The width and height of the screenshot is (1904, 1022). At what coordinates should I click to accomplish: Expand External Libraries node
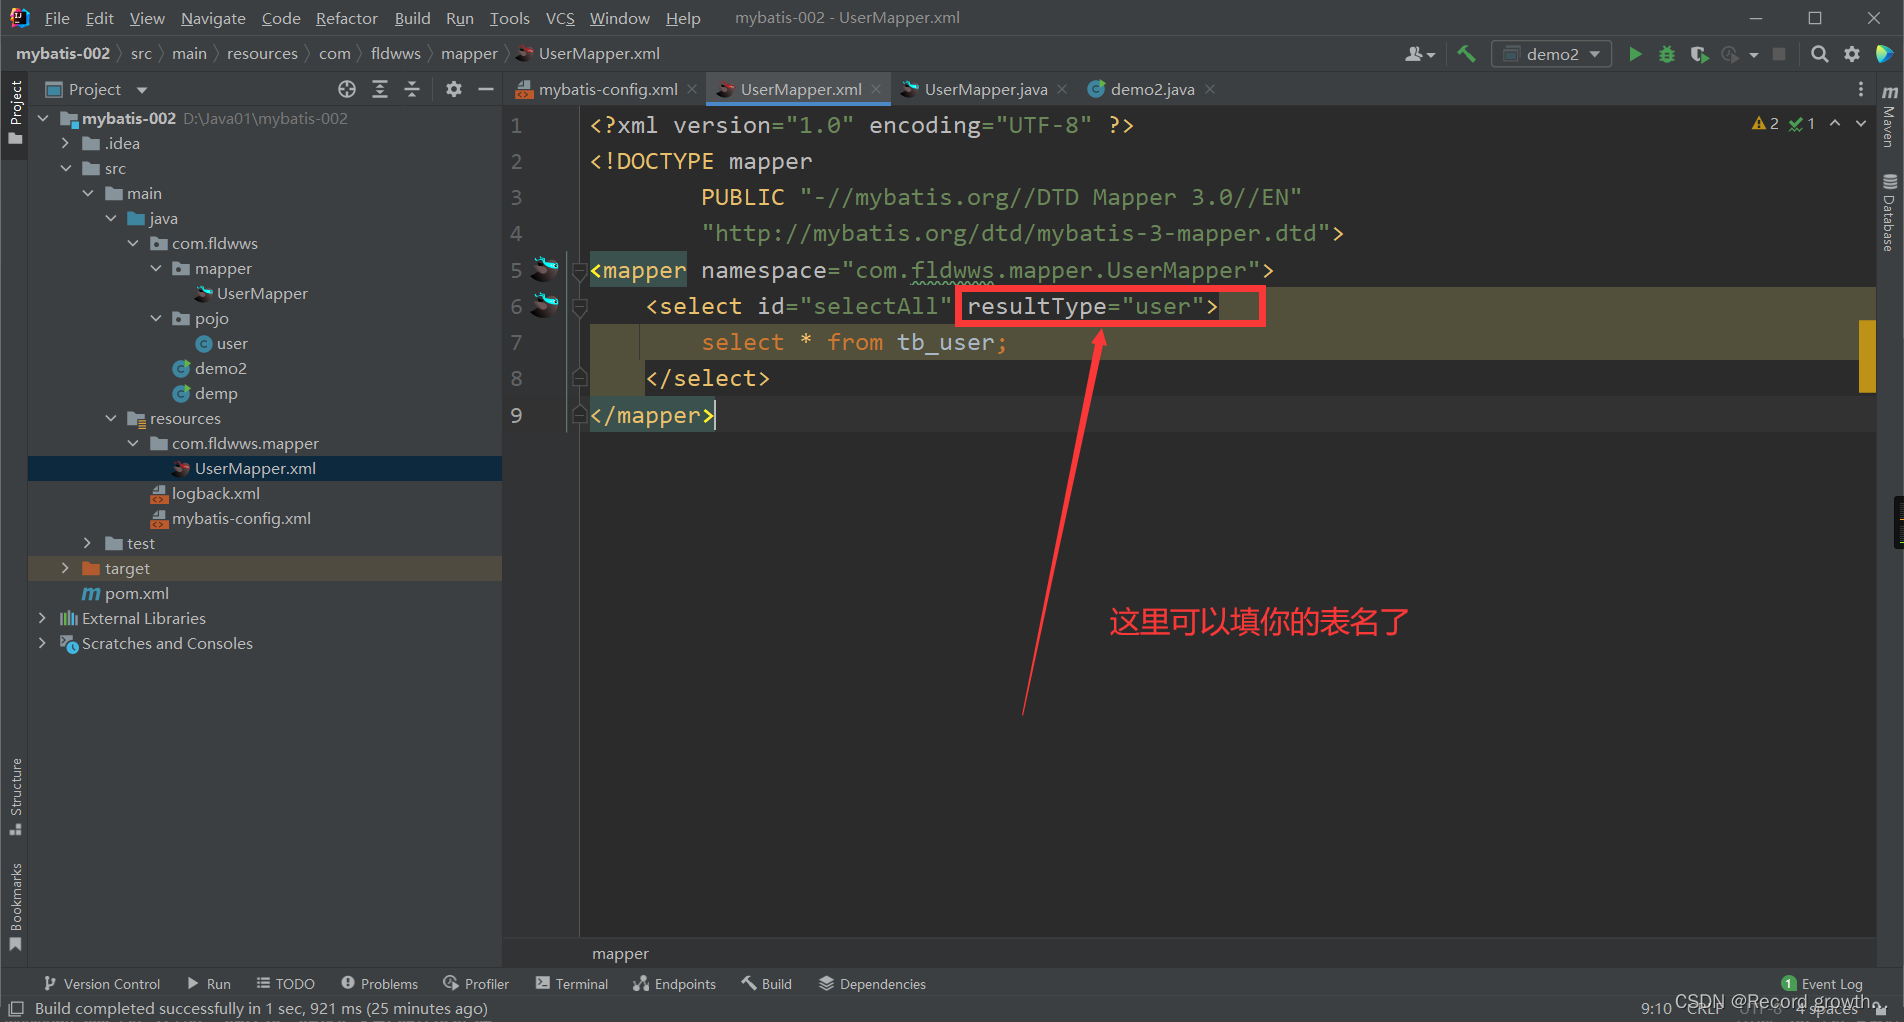coord(42,618)
